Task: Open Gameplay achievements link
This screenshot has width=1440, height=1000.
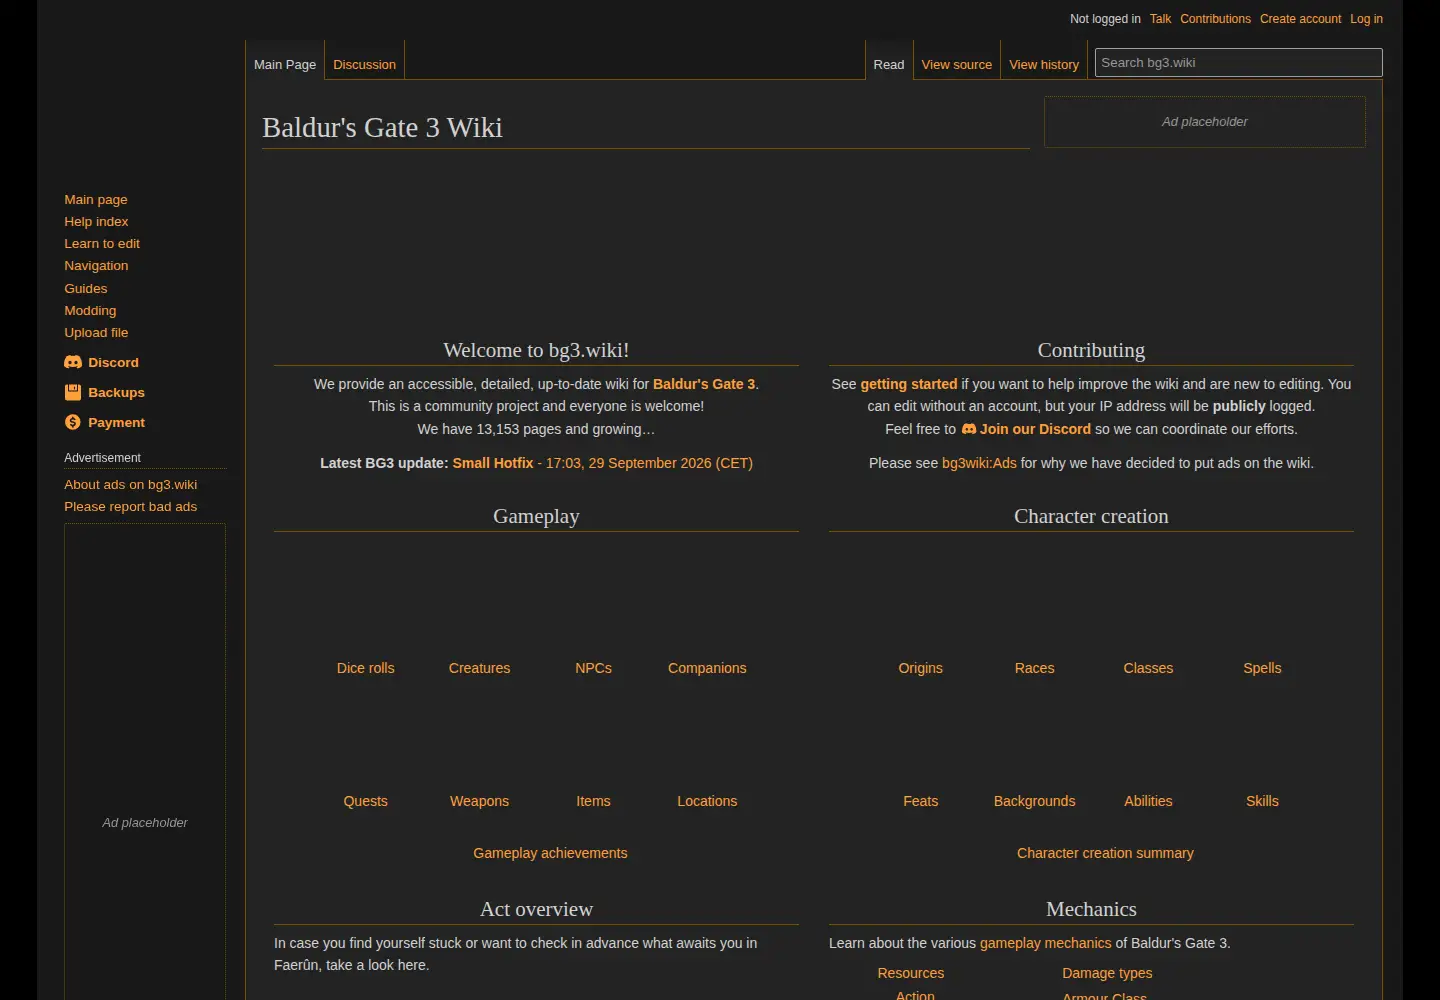Action: click(x=550, y=853)
